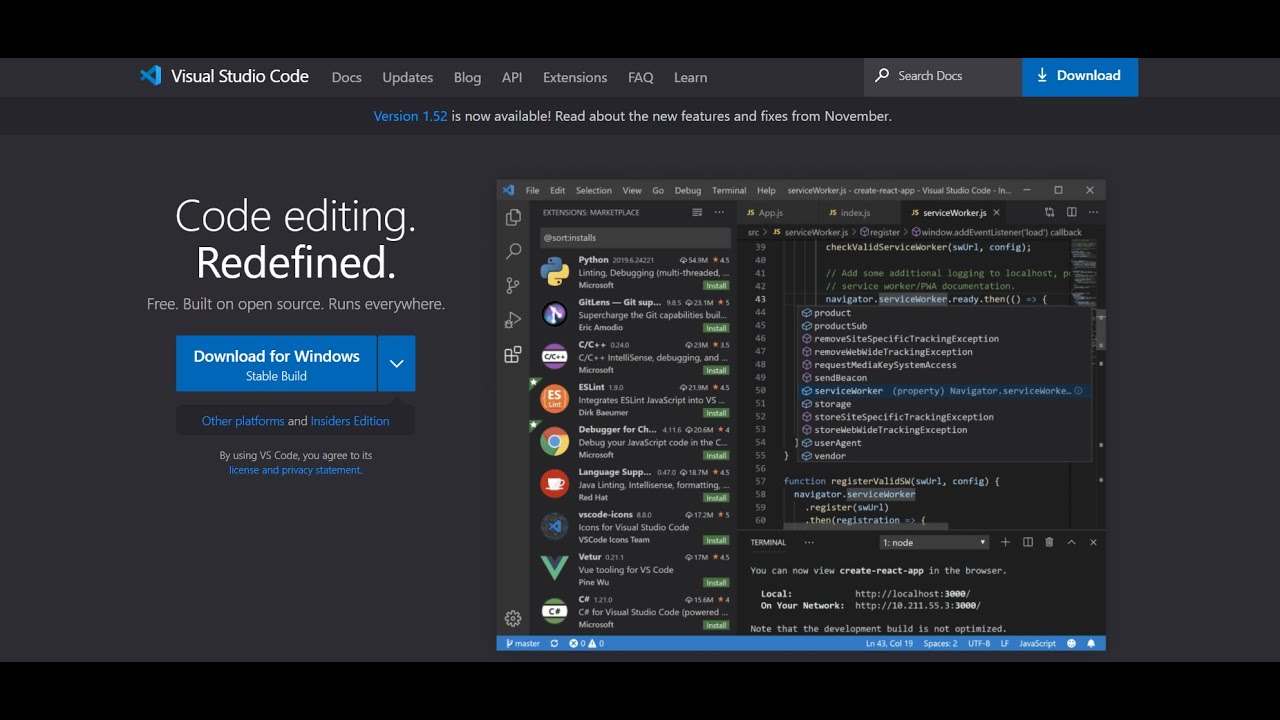
Task: Click the Java Language Support extension icon
Action: pos(555,484)
